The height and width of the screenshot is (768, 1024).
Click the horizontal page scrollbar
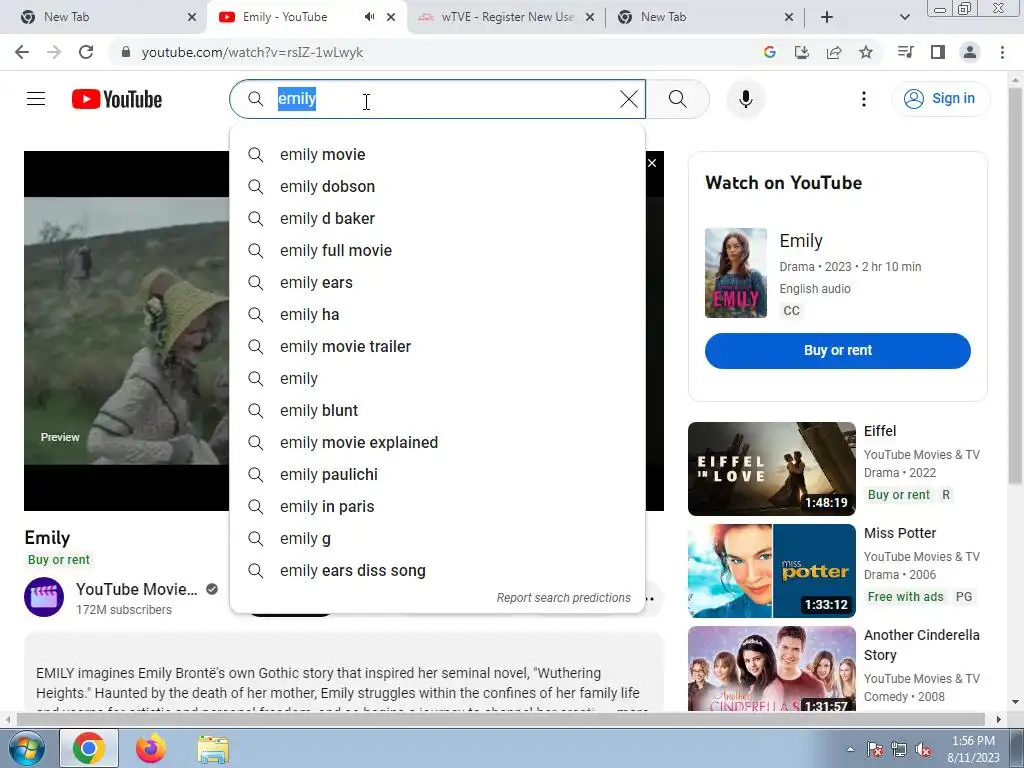pos(500,719)
